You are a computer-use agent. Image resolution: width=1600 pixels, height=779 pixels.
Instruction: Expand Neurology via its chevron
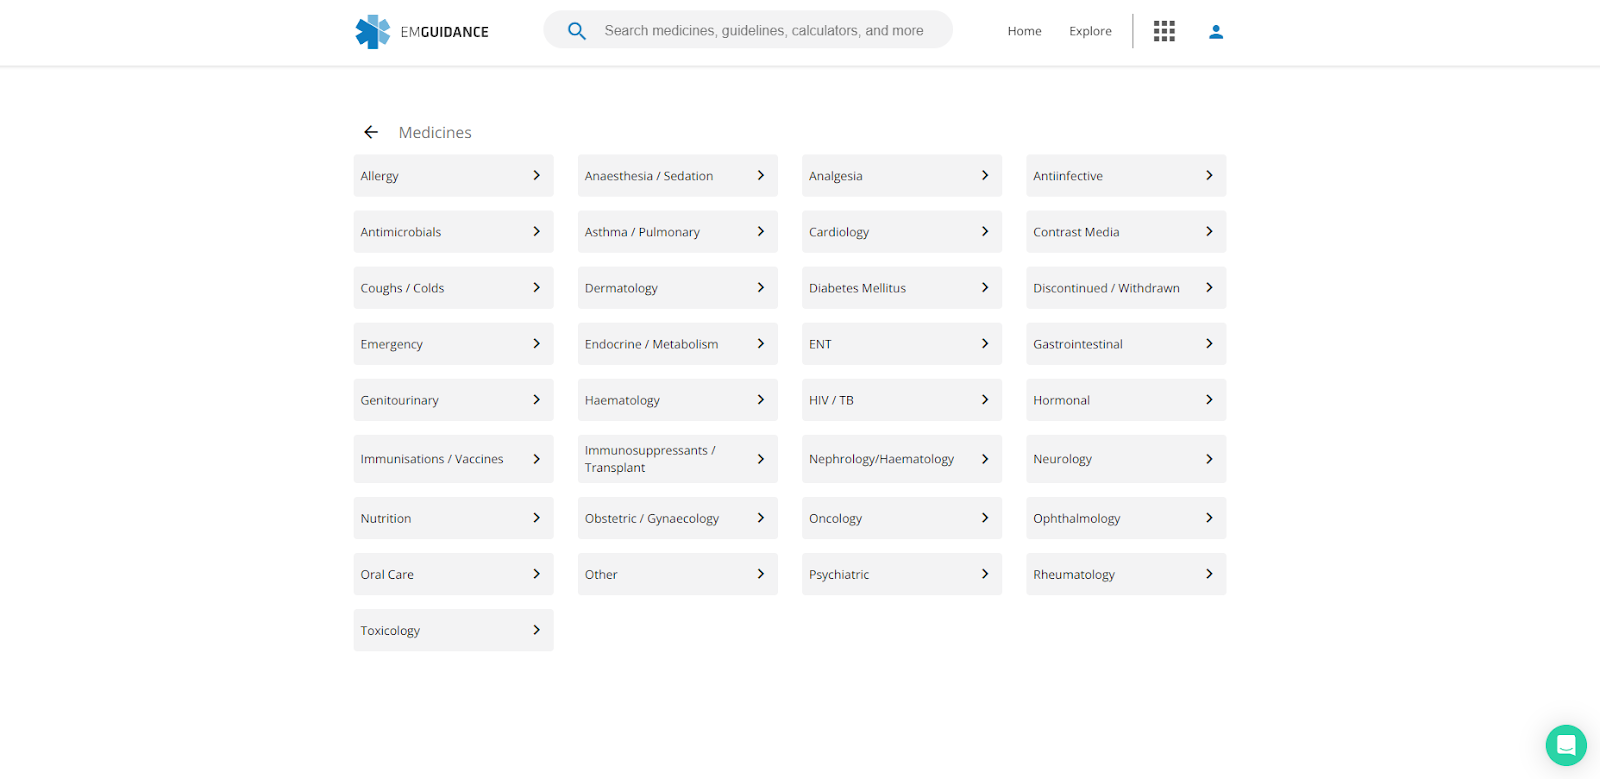tap(1209, 459)
